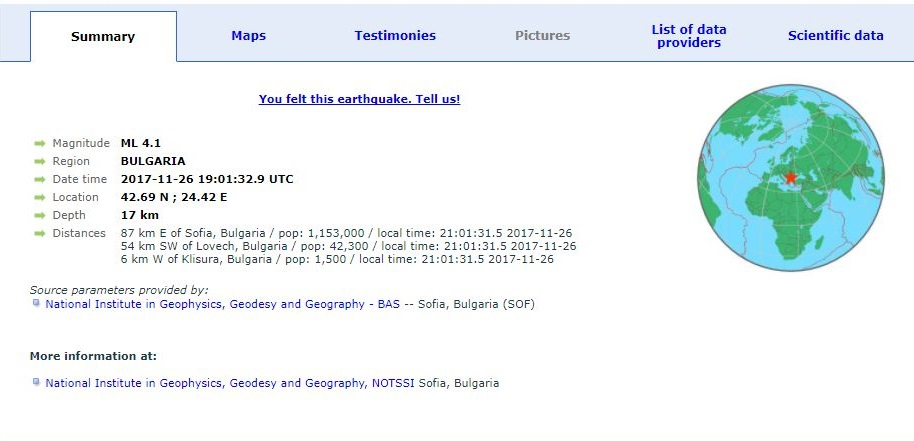
Task: Select the magnitude value 'ML 4.1'
Action: coord(140,143)
